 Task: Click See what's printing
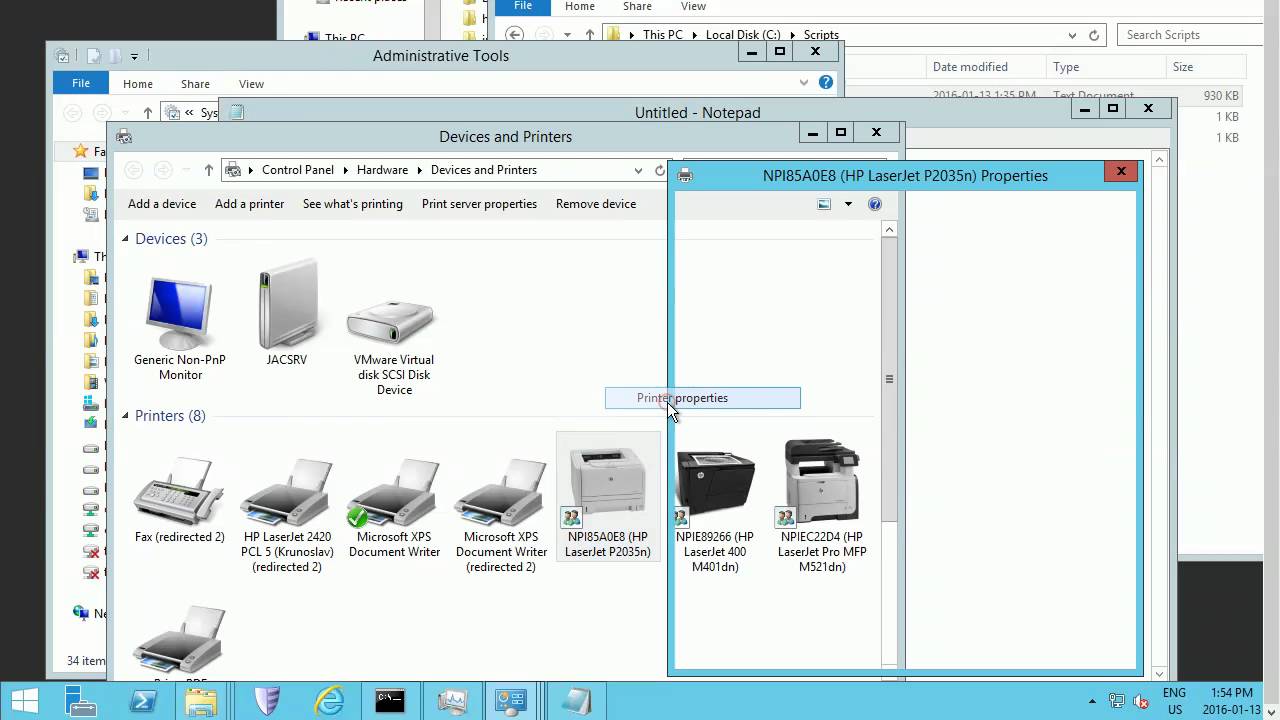click(353, 204)
